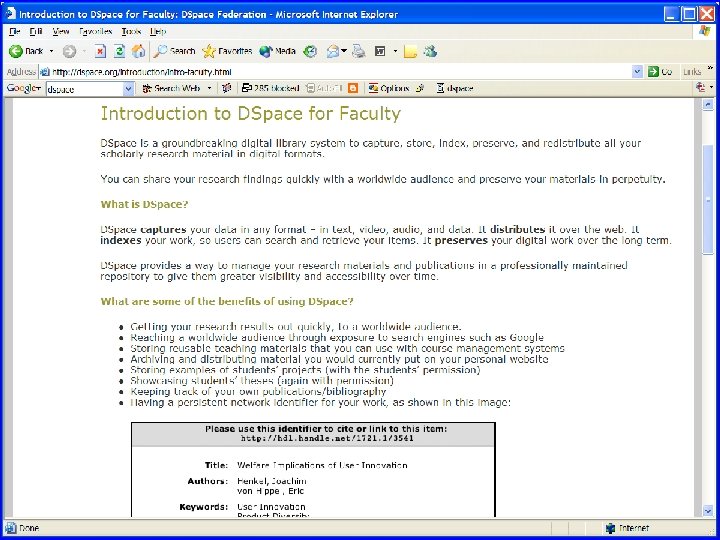Open Google toolbar Options
This screenshot has width=720, height=540.
point(388,88)
